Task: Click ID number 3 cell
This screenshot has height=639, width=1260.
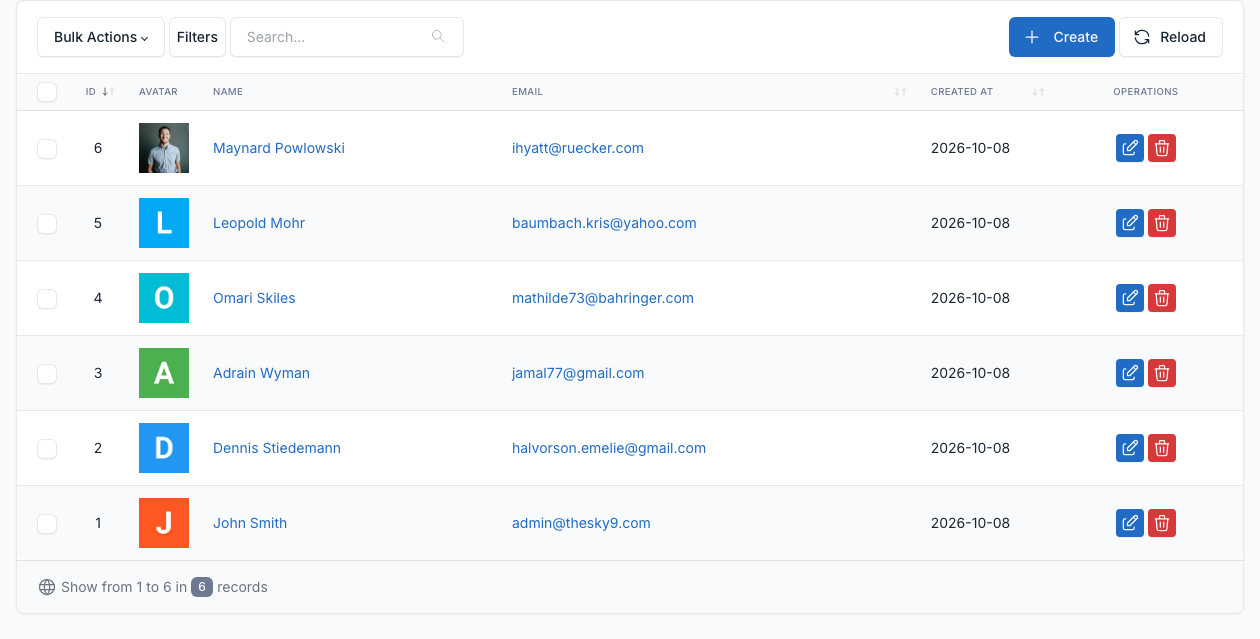Action: 98,373
